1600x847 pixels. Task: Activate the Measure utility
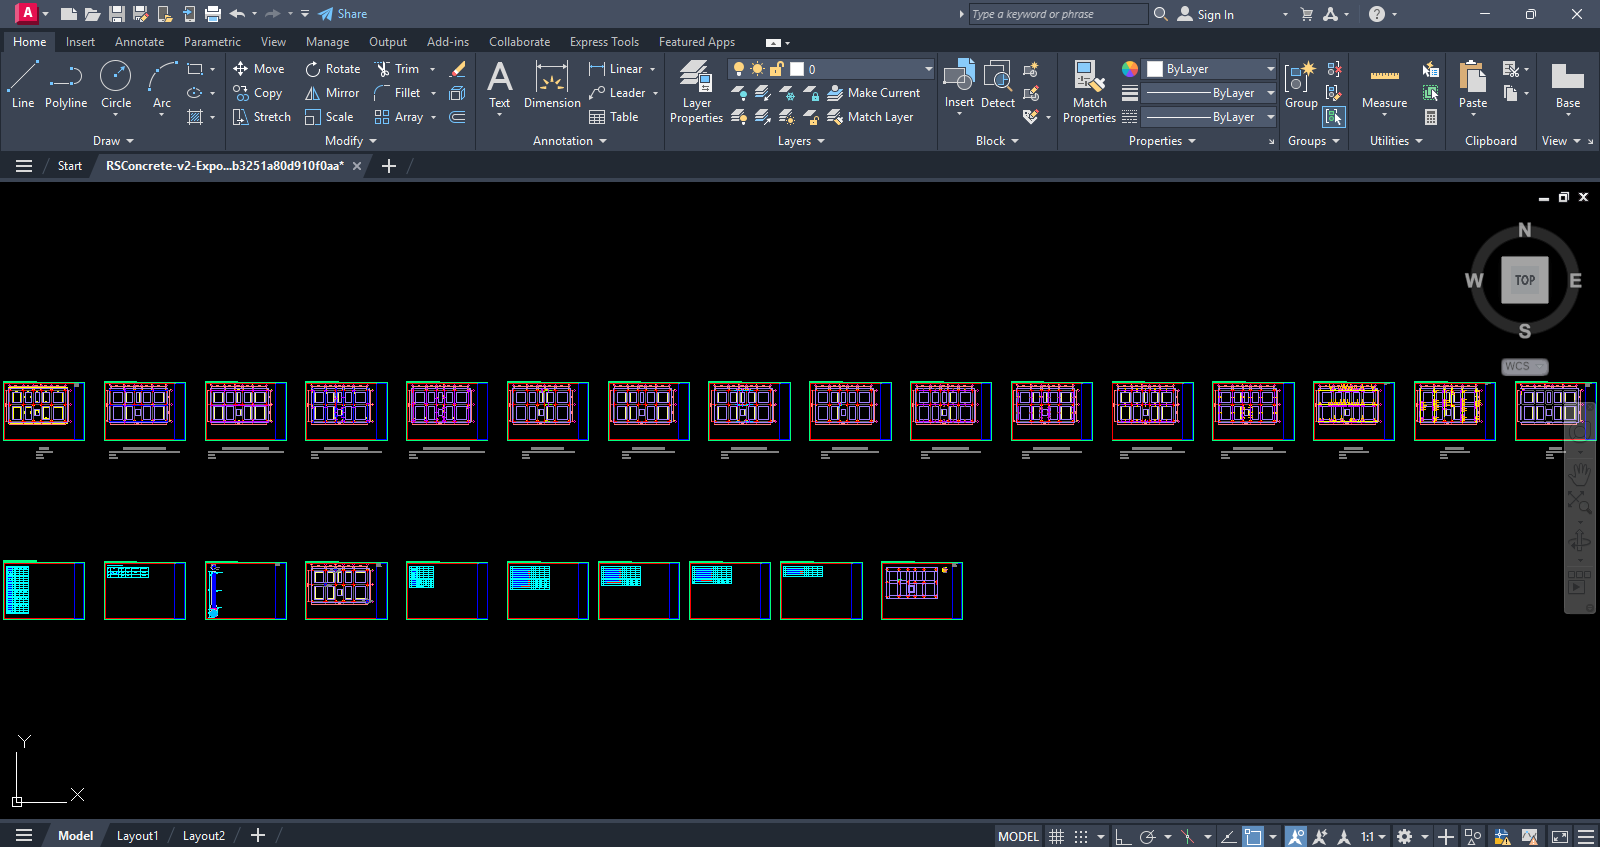[1384, 85]
